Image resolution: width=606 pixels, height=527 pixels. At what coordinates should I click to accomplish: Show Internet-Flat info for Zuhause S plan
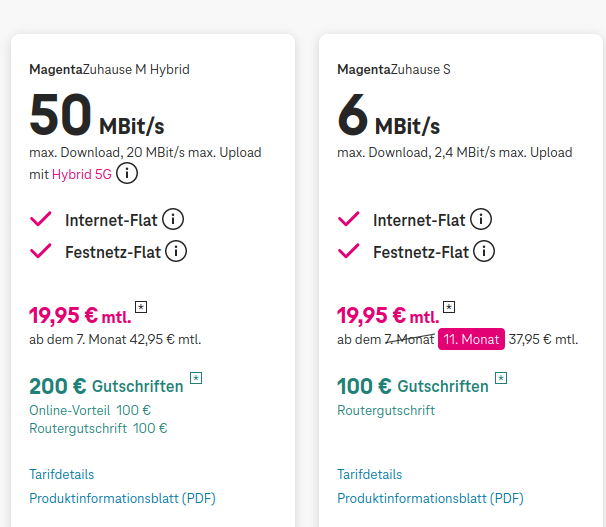[481, 220]
